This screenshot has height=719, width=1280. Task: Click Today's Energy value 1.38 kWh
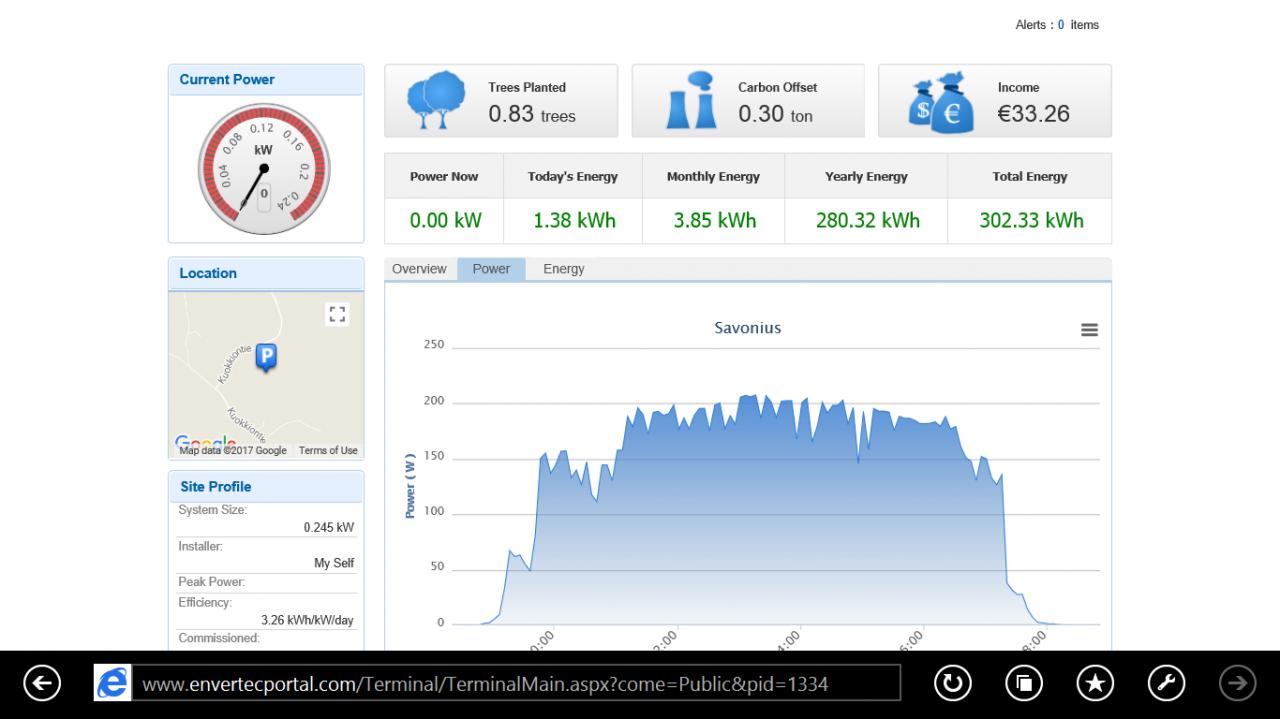574,221
